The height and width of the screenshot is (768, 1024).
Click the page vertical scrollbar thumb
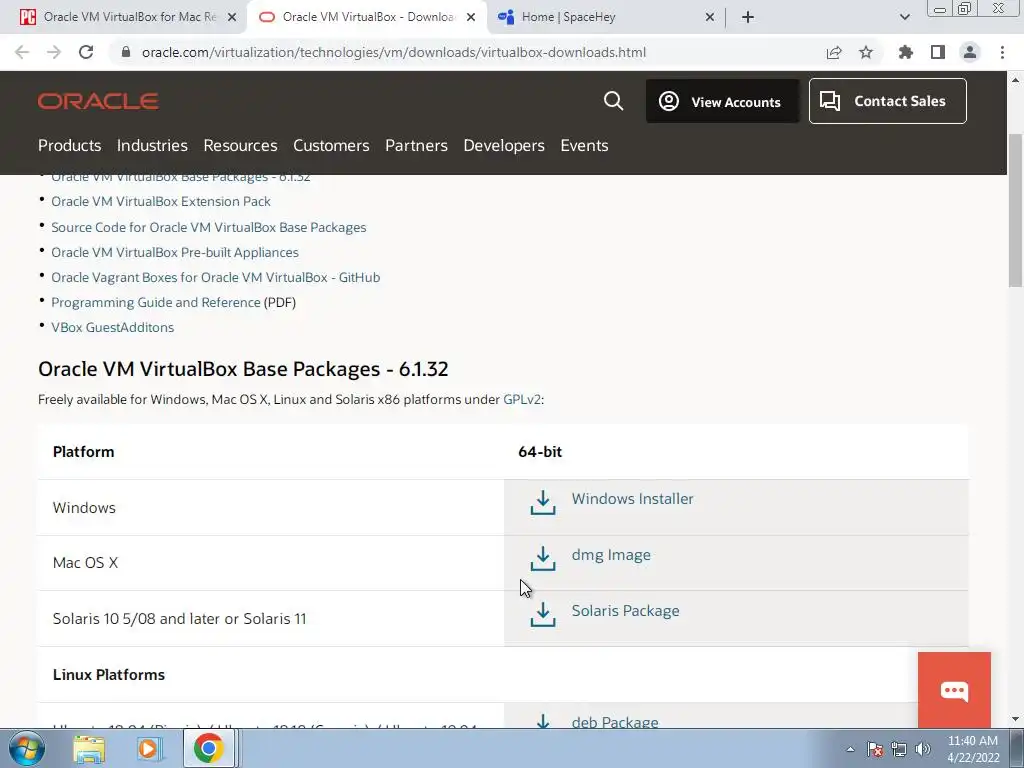point(1016,210)
